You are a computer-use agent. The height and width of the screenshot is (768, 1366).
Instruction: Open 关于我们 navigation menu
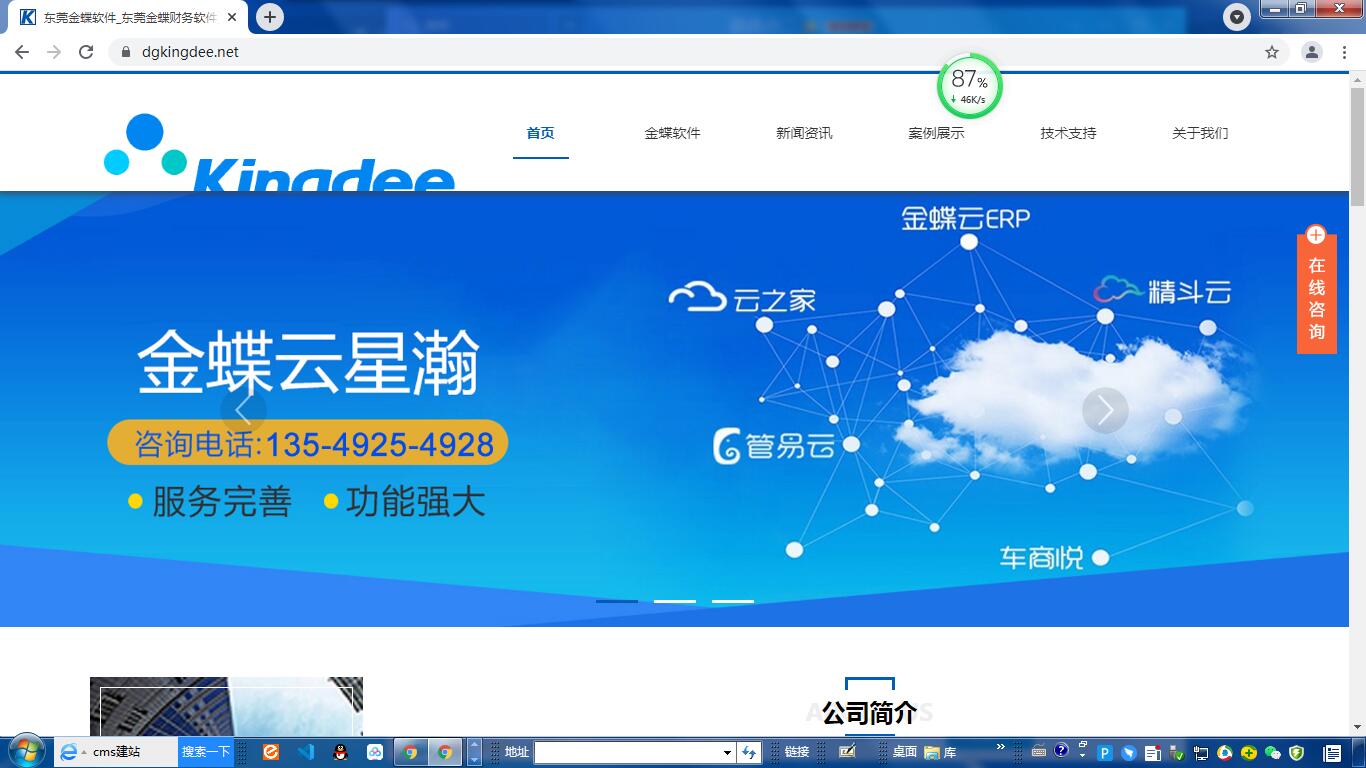(1200, 133)
